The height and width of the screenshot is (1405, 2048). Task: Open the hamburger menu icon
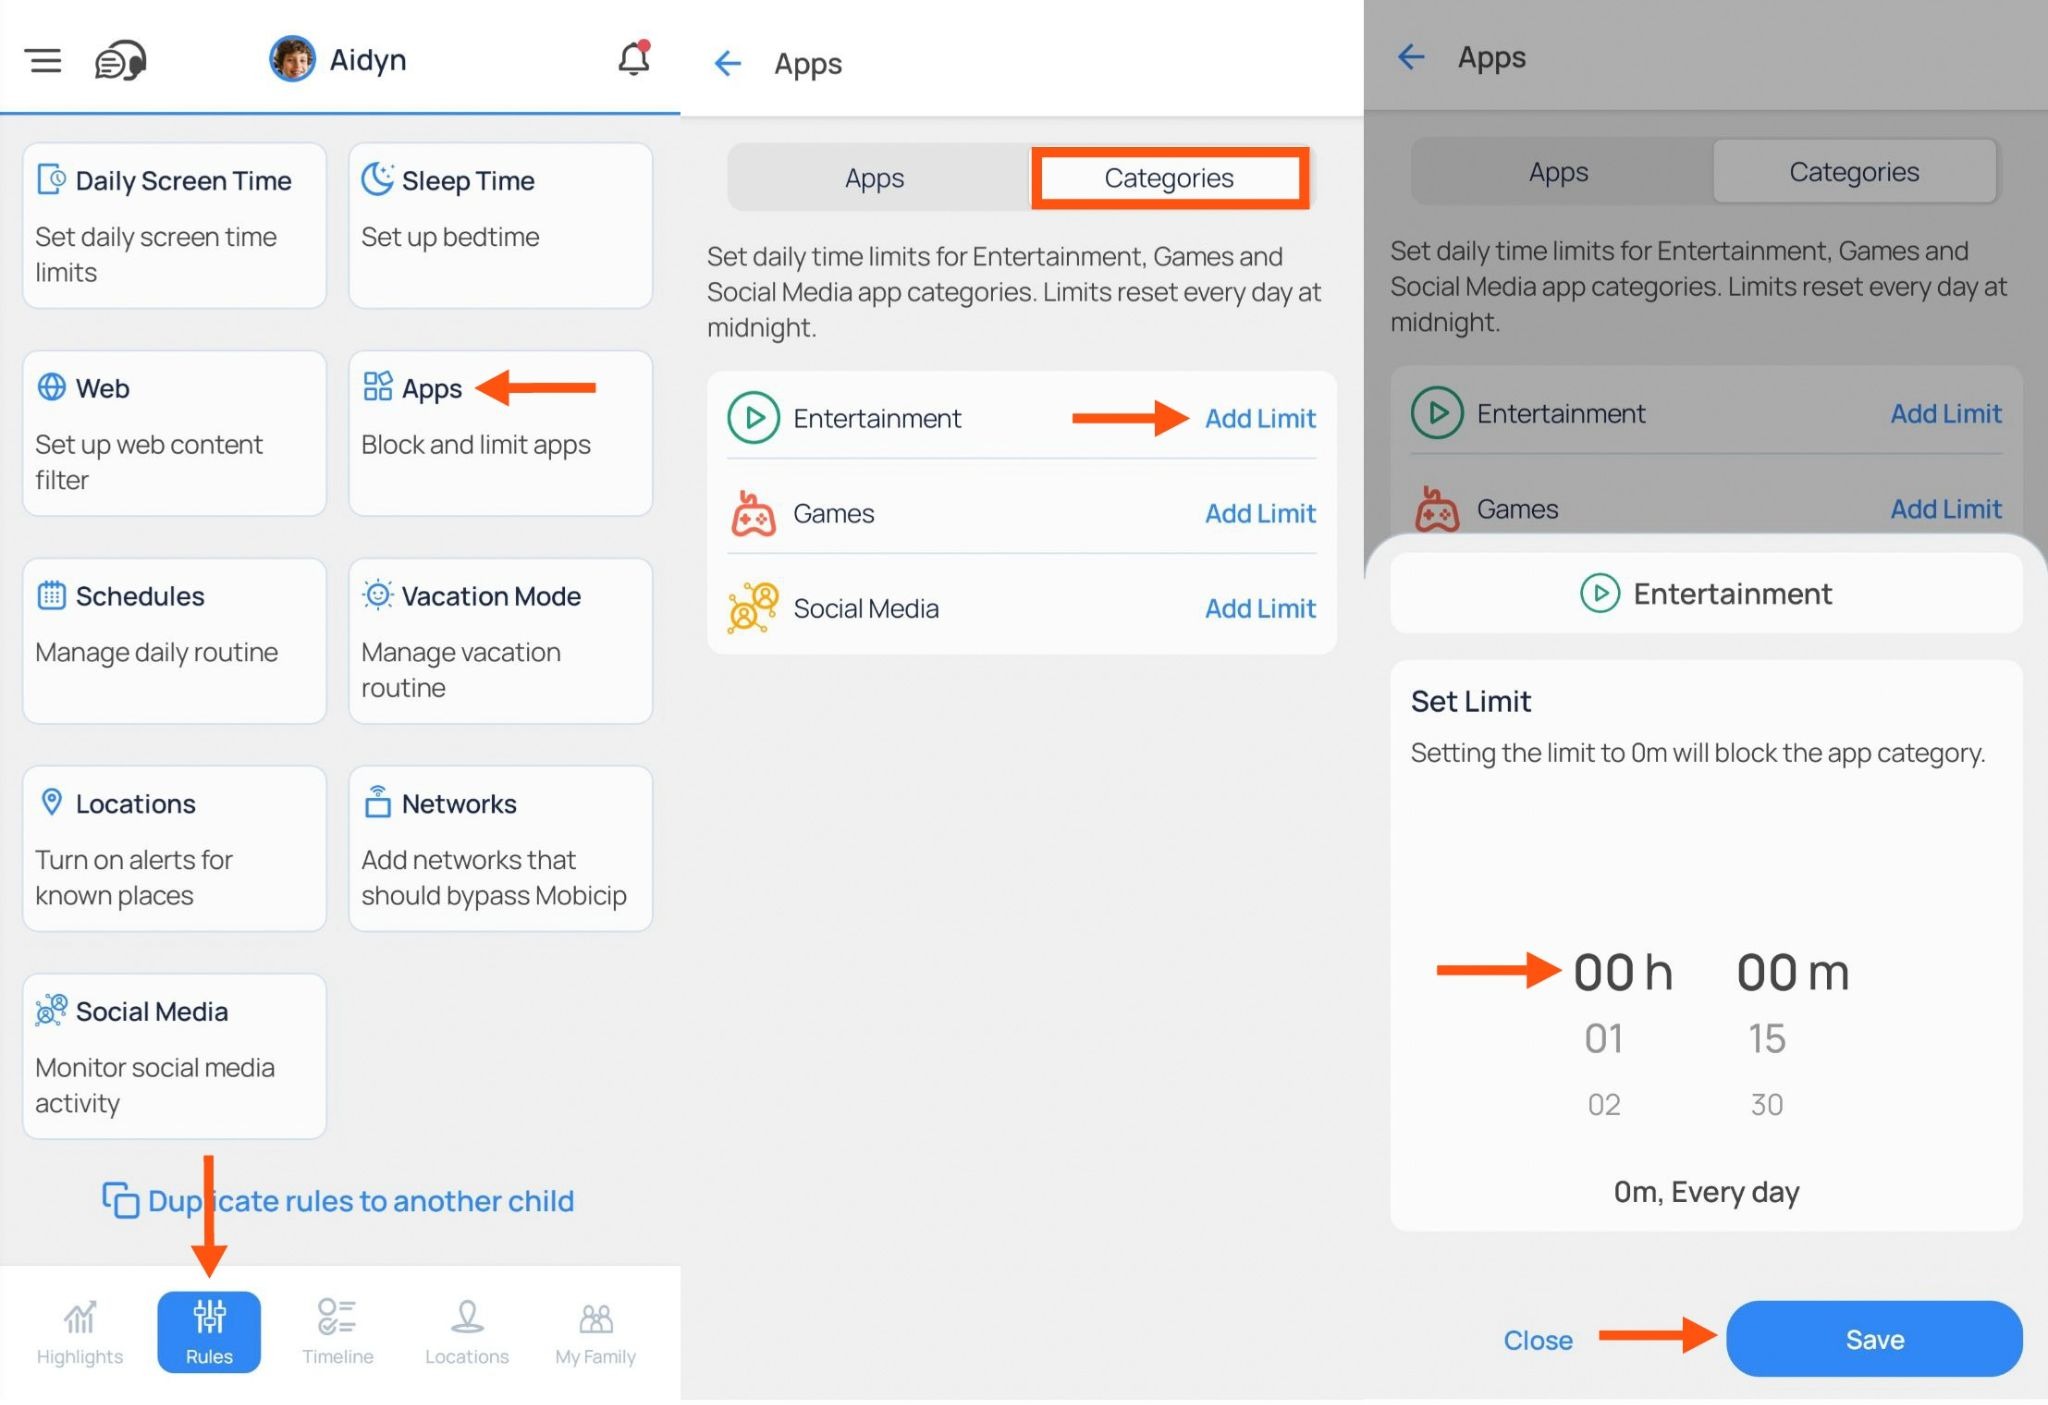click(44, 61)
